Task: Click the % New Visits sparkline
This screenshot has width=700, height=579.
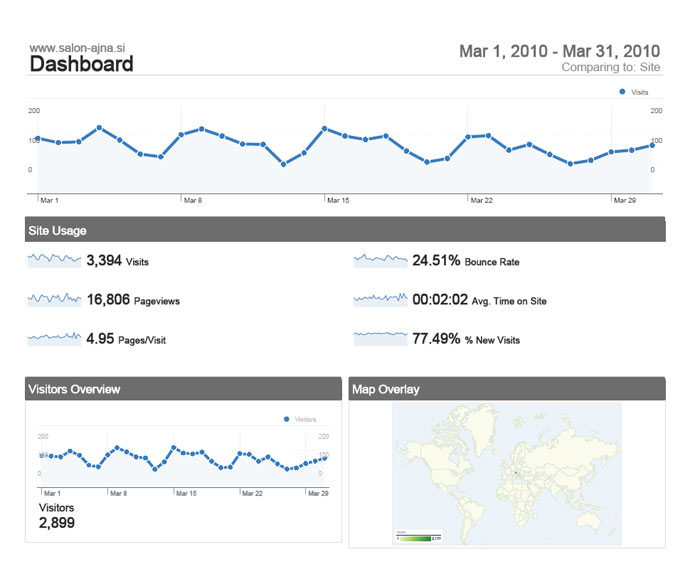Action: click(381, 339)
